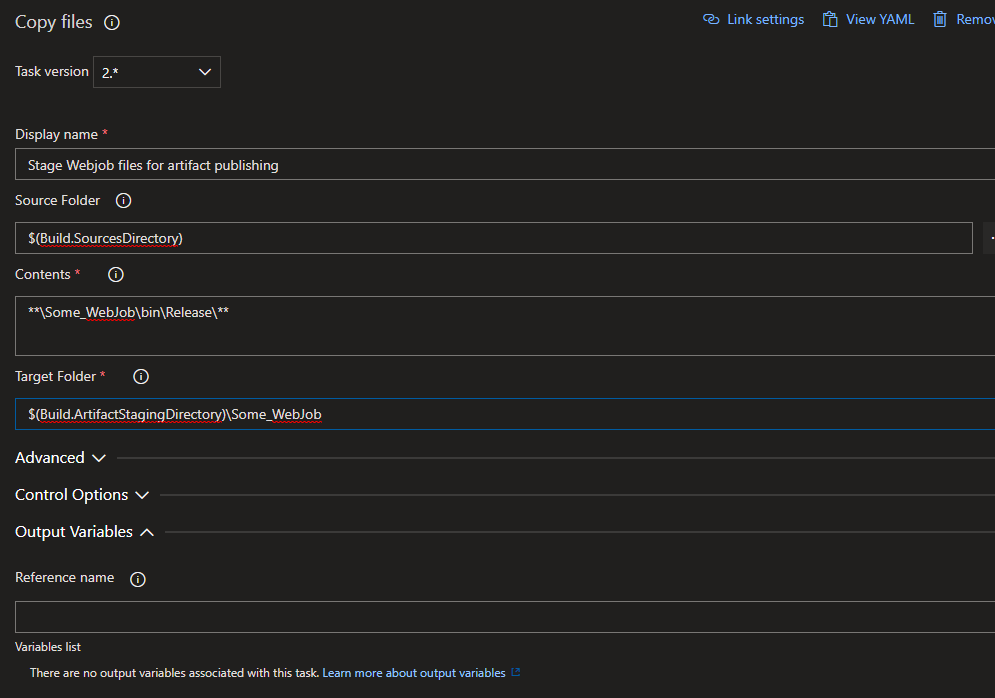Click the Target Folder info icon
Image resolution: width=995 pixels, height=698 pixels.
click(141, 377)
